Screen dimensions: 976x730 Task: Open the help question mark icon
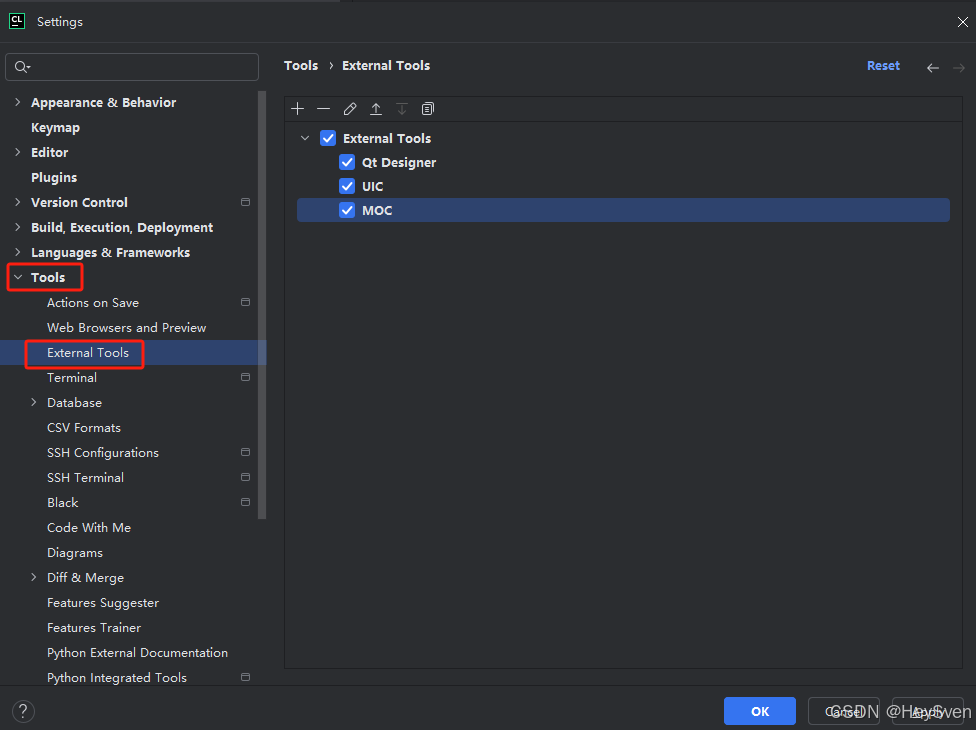[22, 711]
